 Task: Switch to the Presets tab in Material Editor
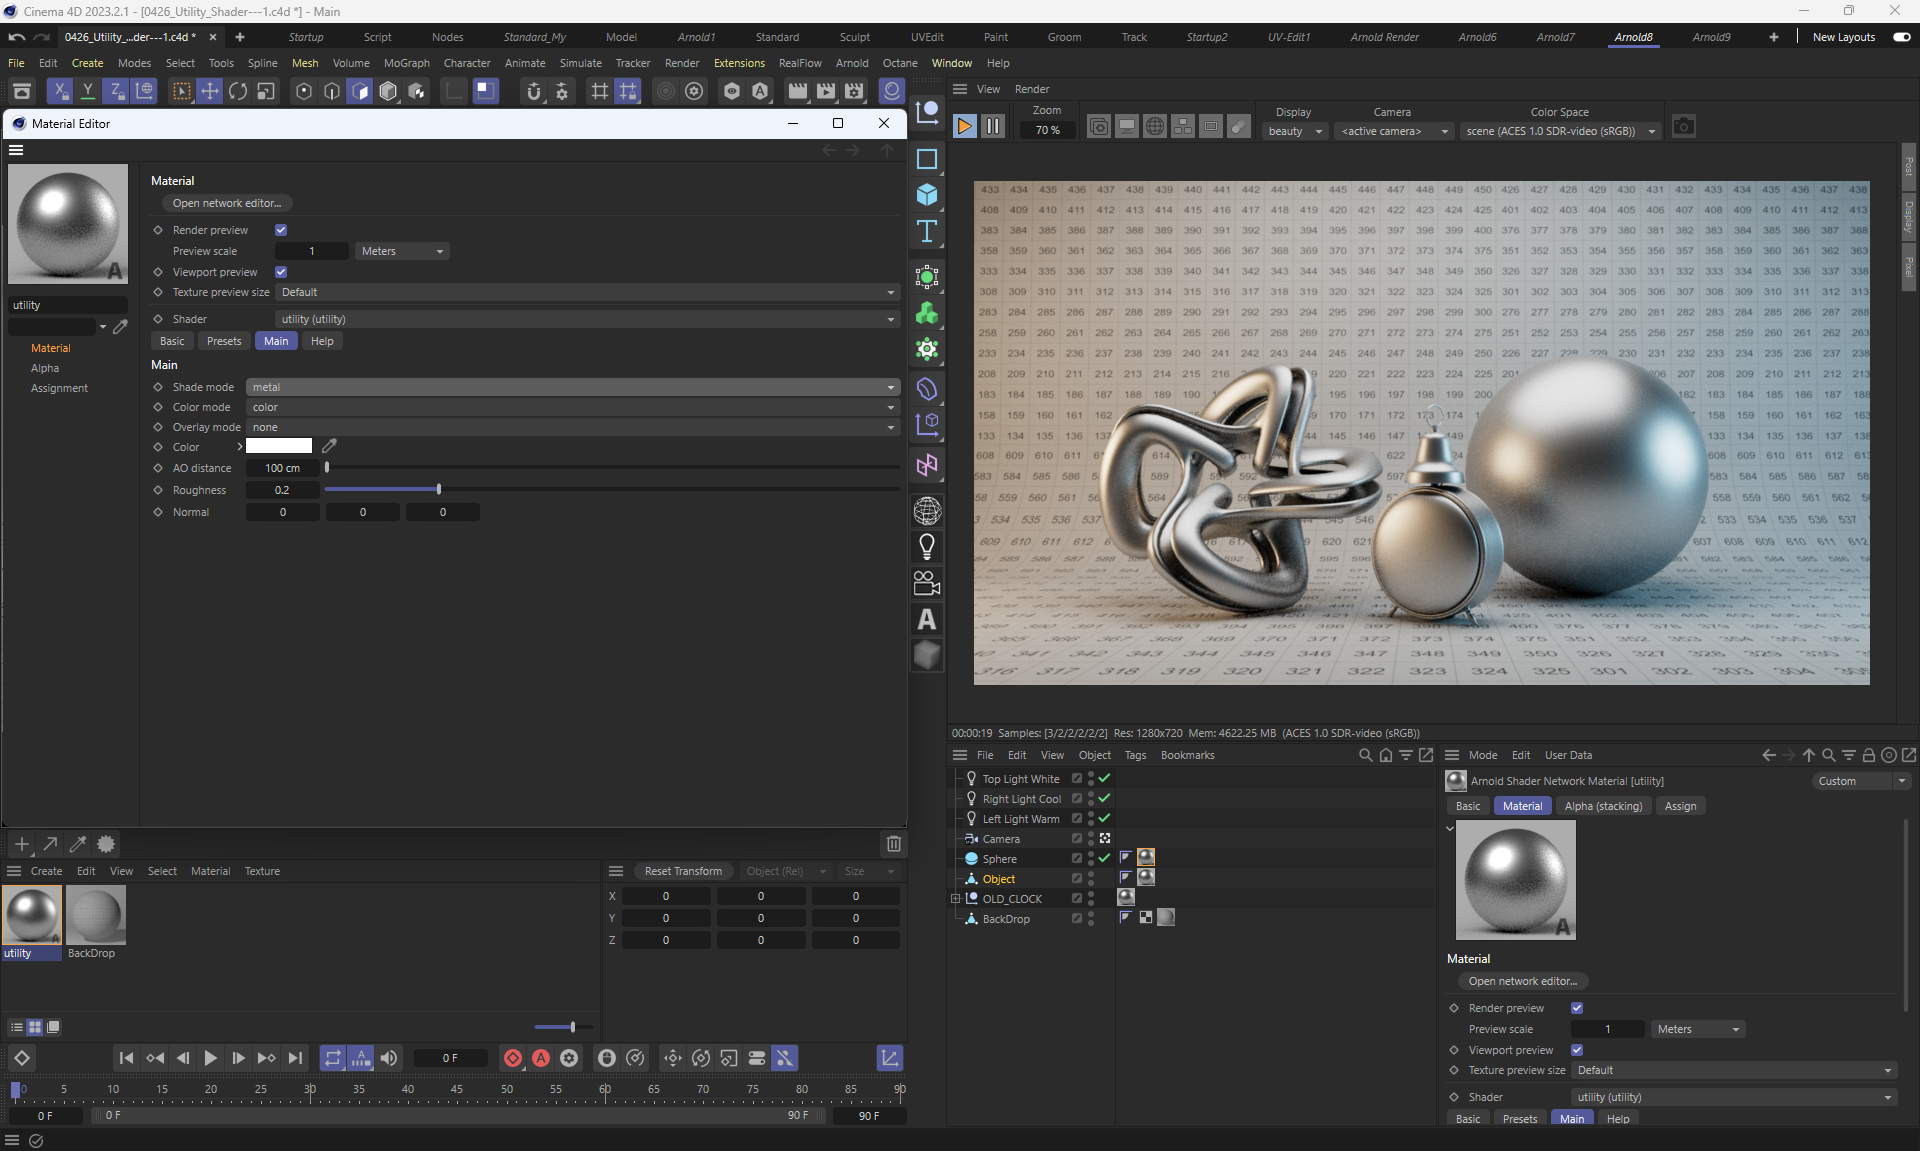(224, 341)
